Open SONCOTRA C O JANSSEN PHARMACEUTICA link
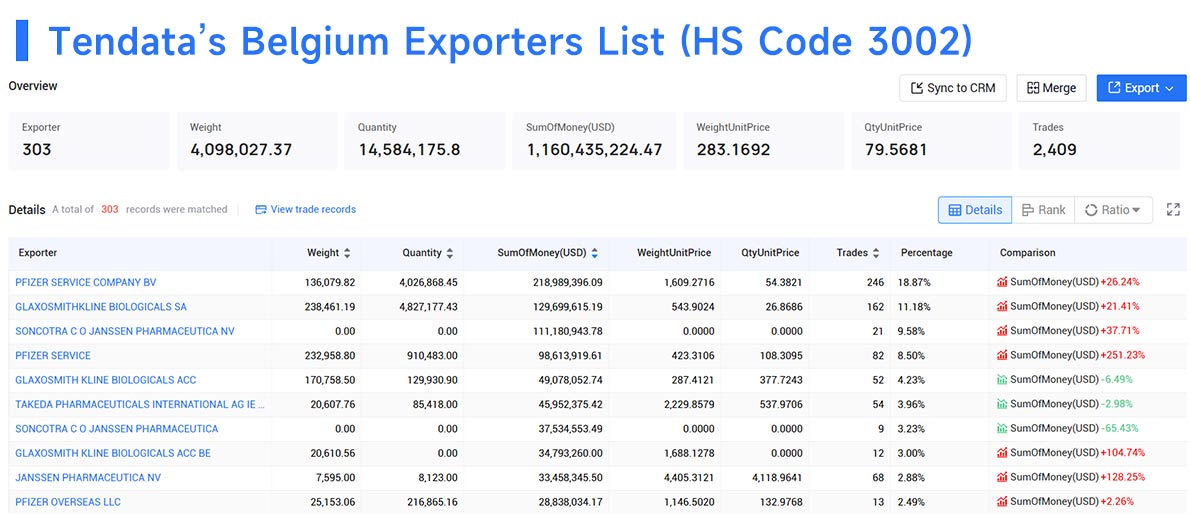1190x522 pixels. (117, 429)
